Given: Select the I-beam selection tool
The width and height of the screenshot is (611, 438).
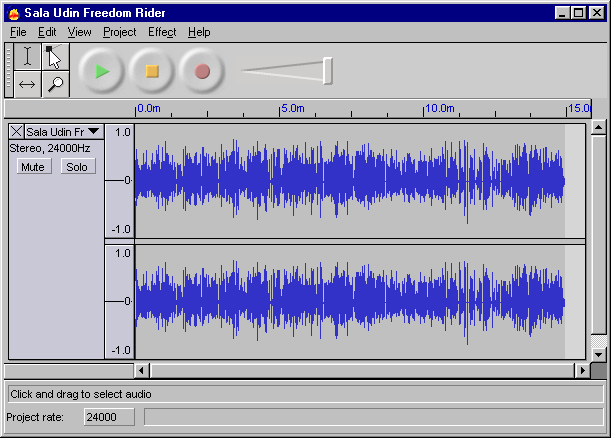Looking at the screenshot, I should point(27,57).
